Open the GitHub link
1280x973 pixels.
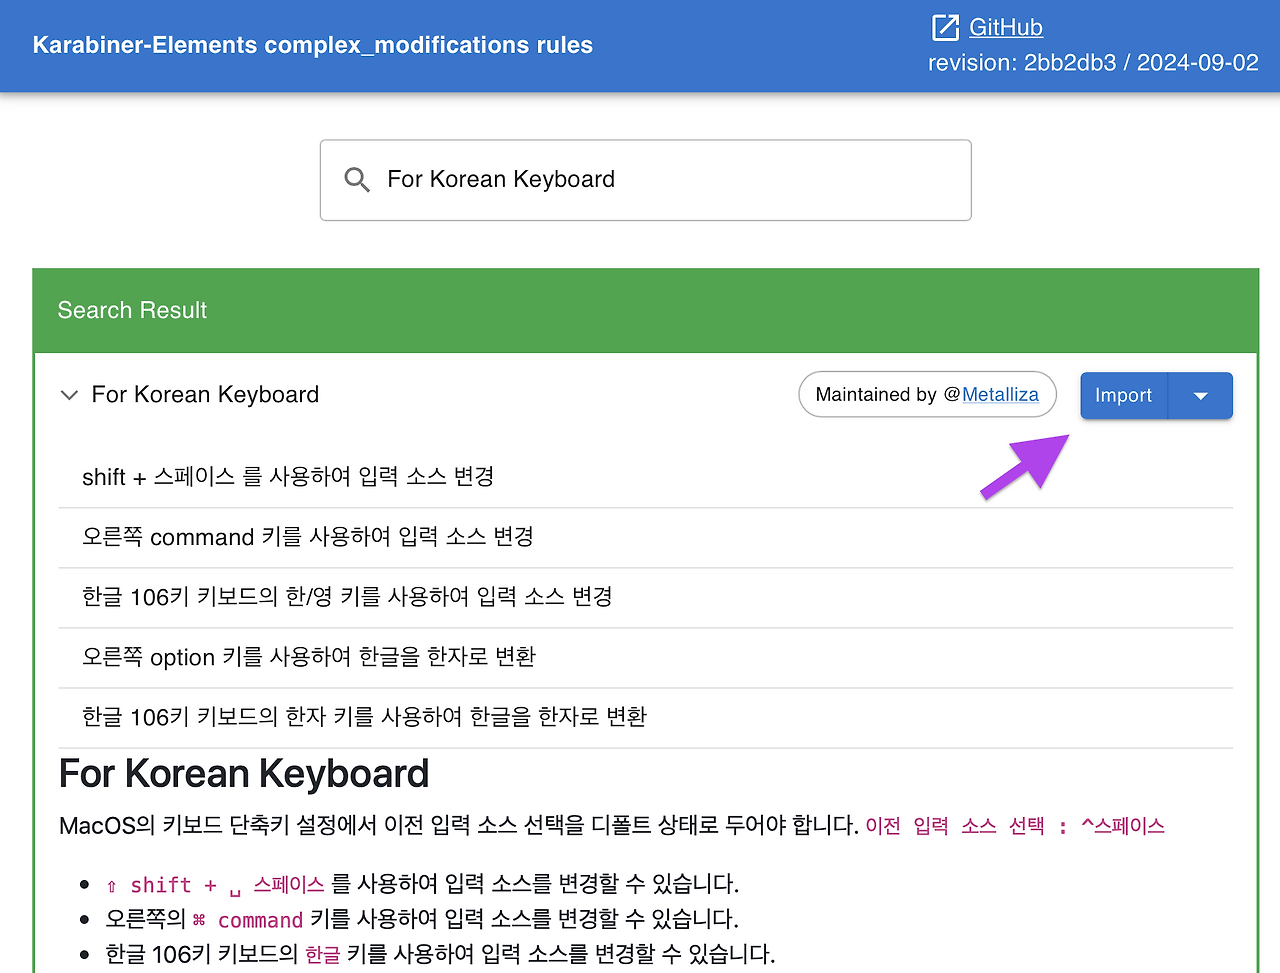point(1006,28)
